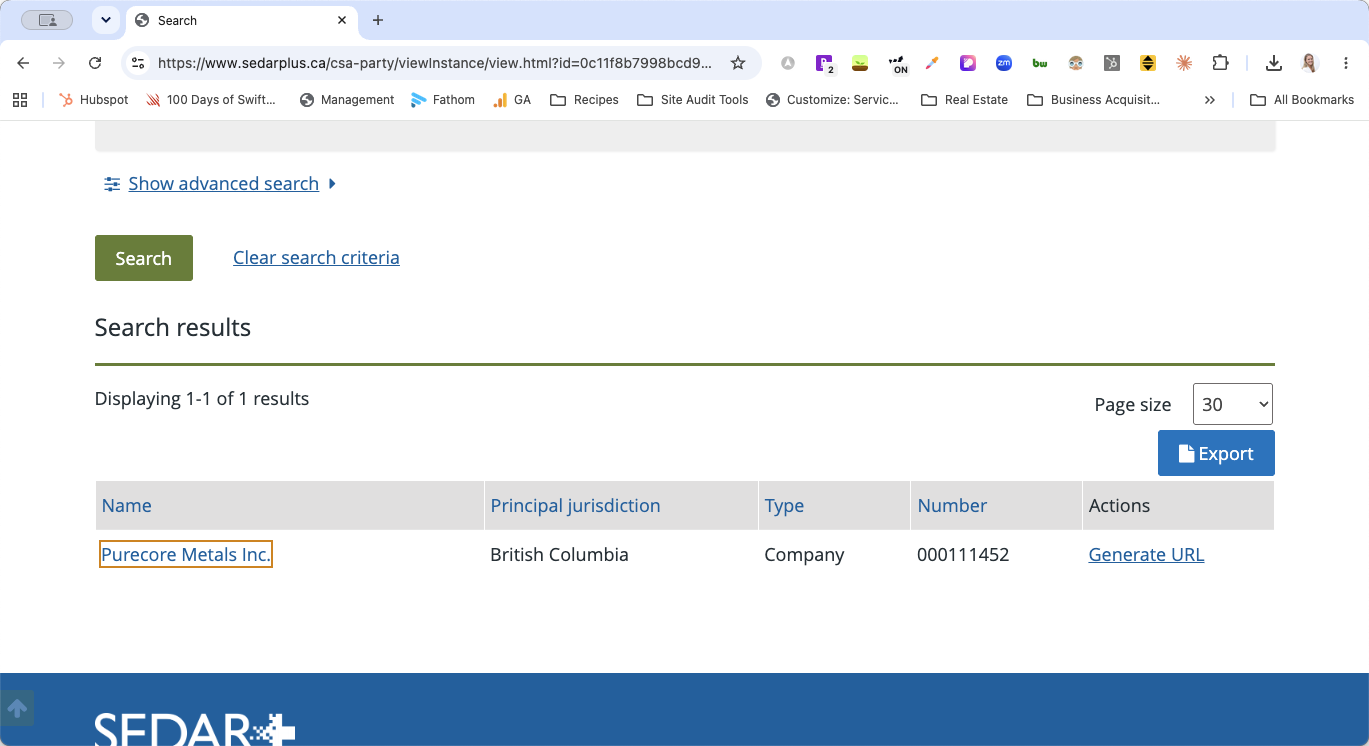Image resolution: width=1369 pixels, height=746 pixels.
Task: Open the green bw extension
Action: (1040, 63)
